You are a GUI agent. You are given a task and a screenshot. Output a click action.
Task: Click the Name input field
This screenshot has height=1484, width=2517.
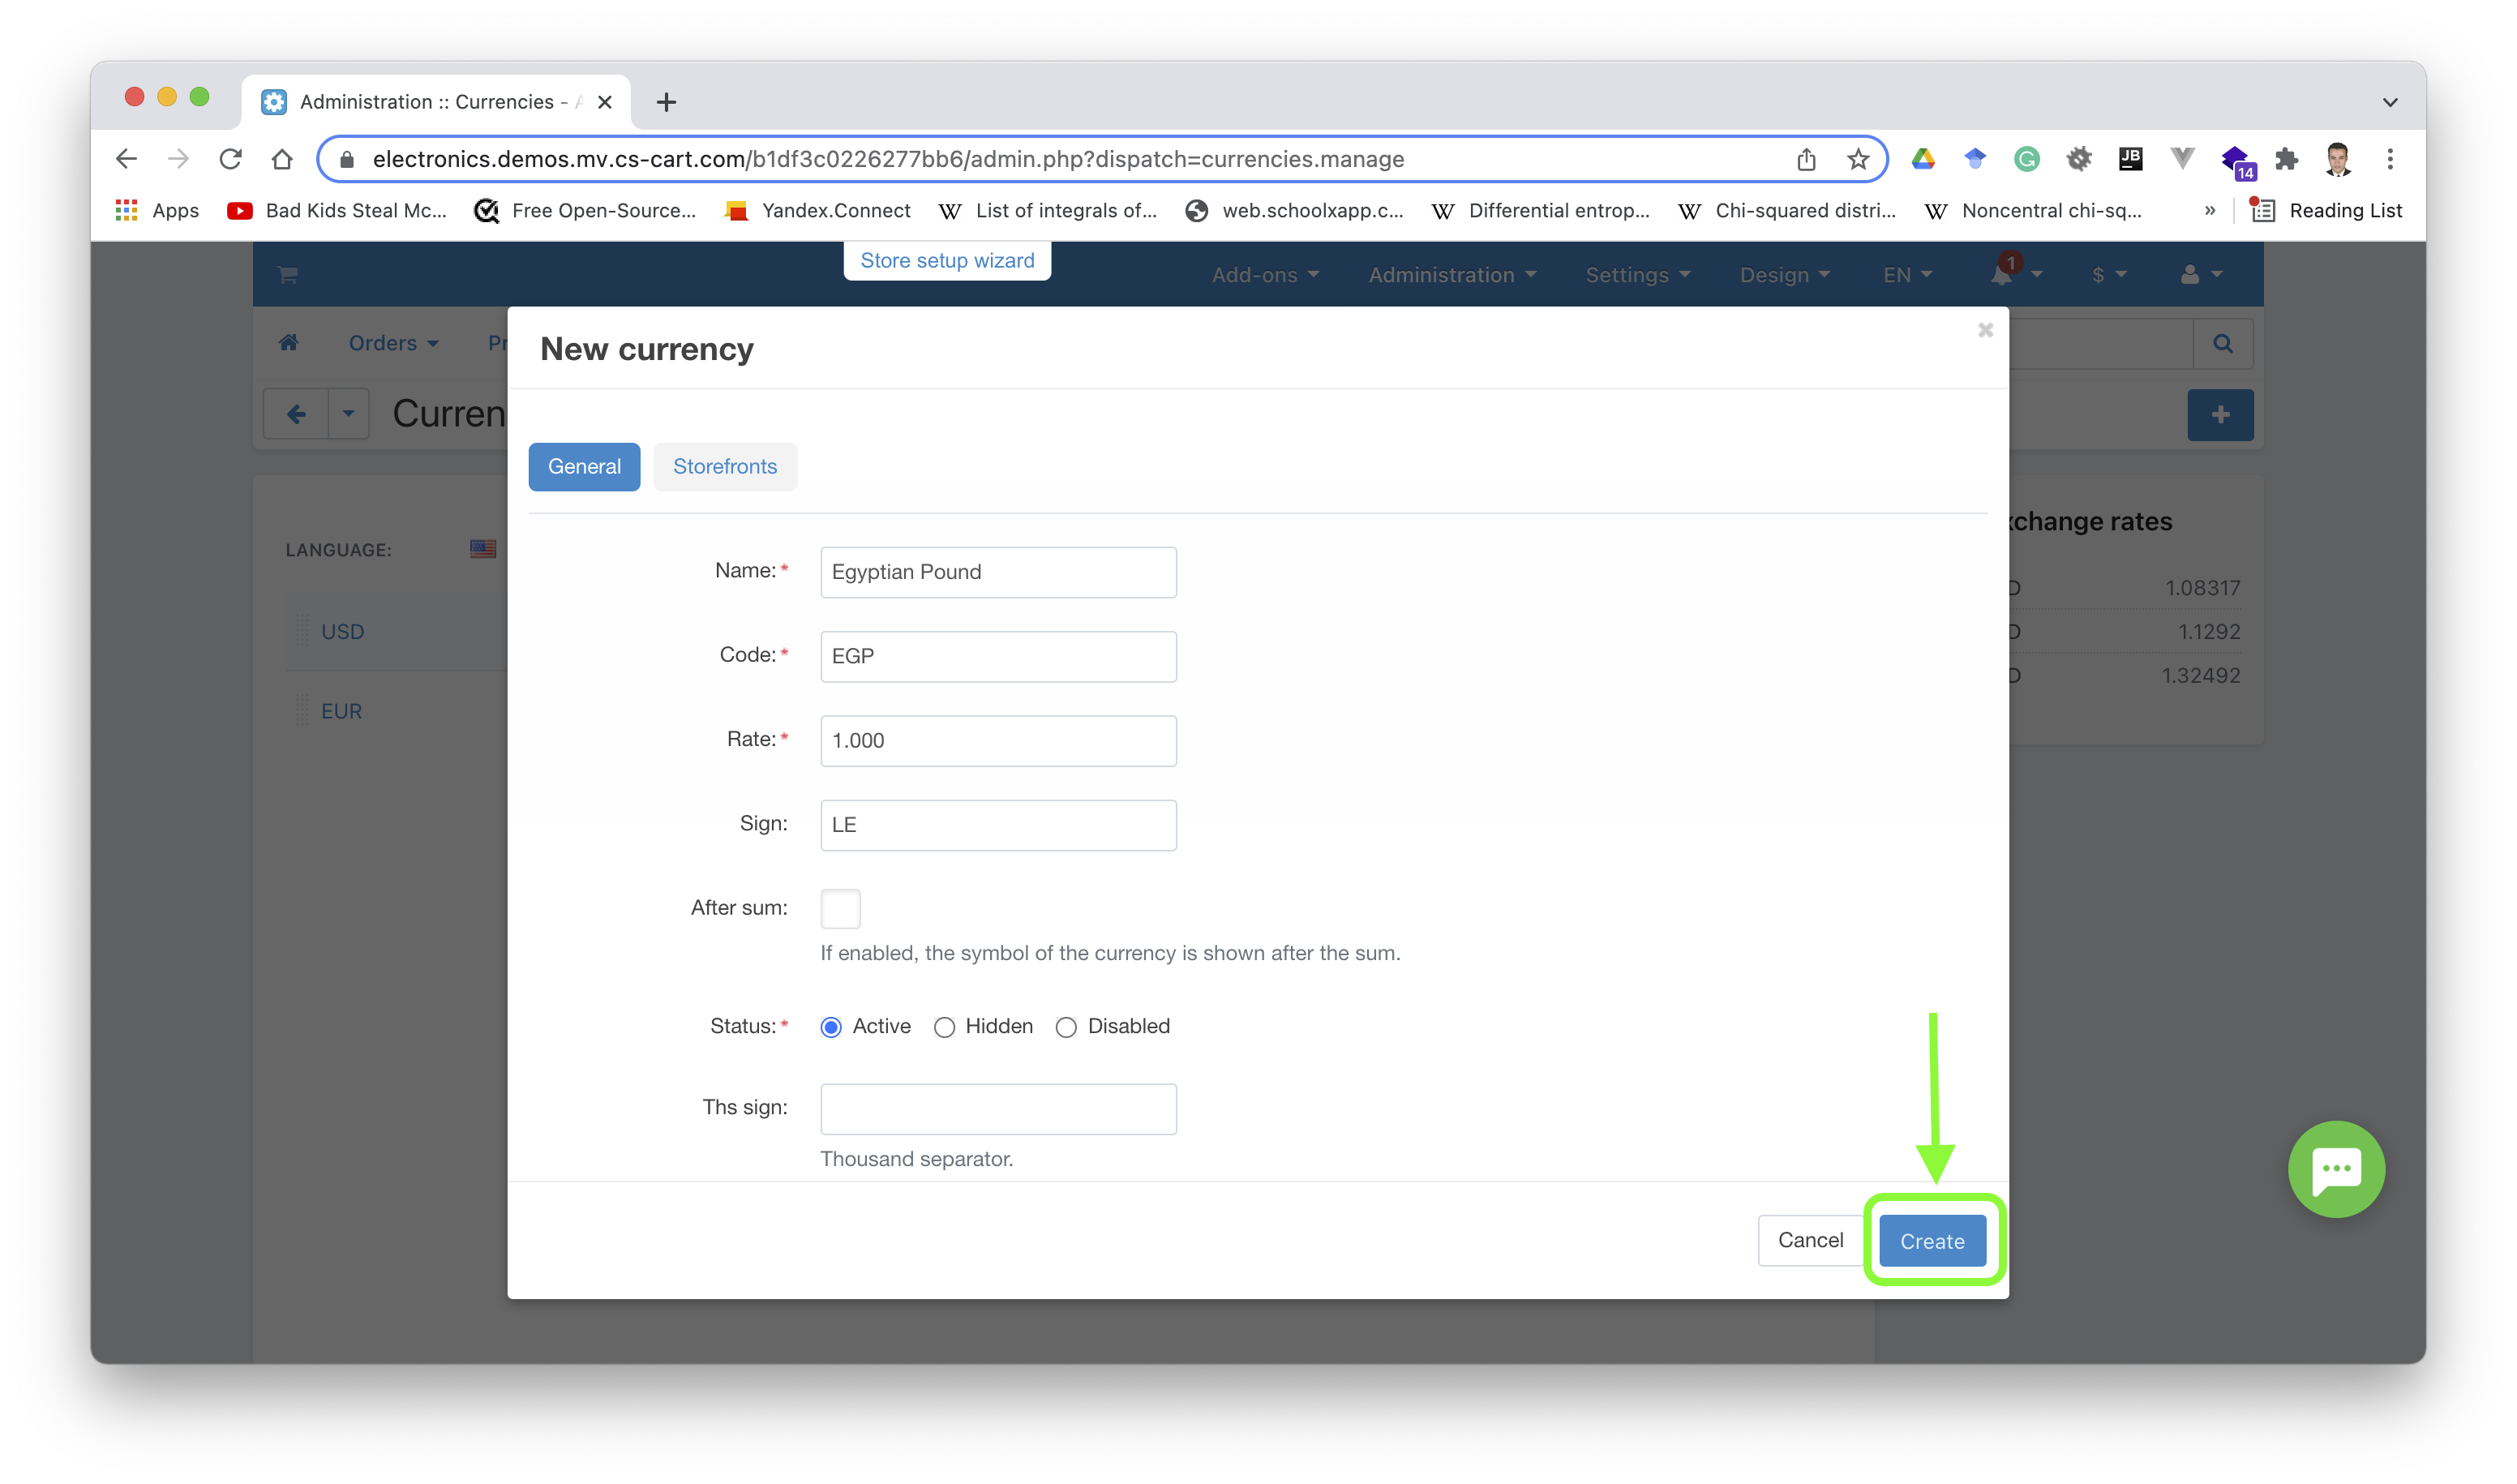[x=998, y=569]
